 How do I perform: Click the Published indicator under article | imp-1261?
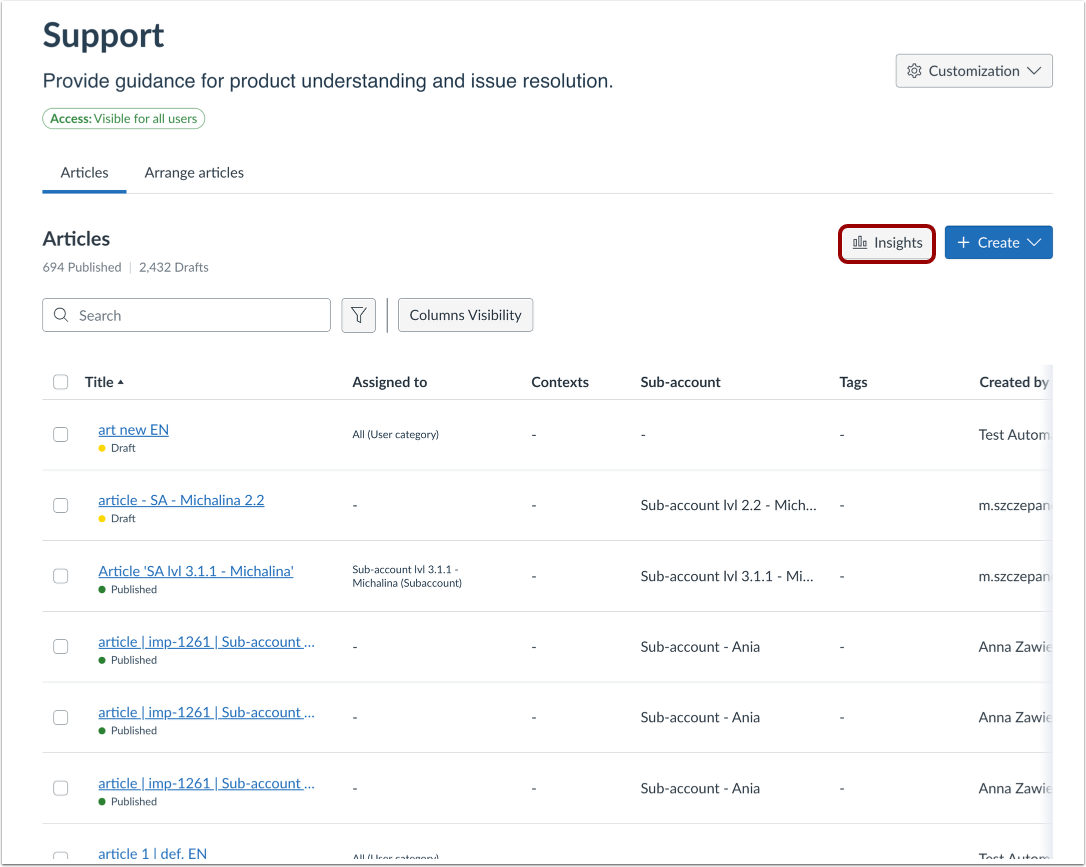pos(101,660)
